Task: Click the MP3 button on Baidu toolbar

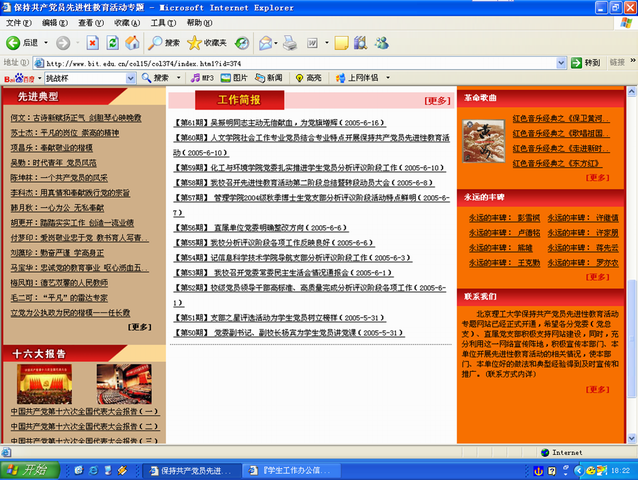Action: coord(202,78)
